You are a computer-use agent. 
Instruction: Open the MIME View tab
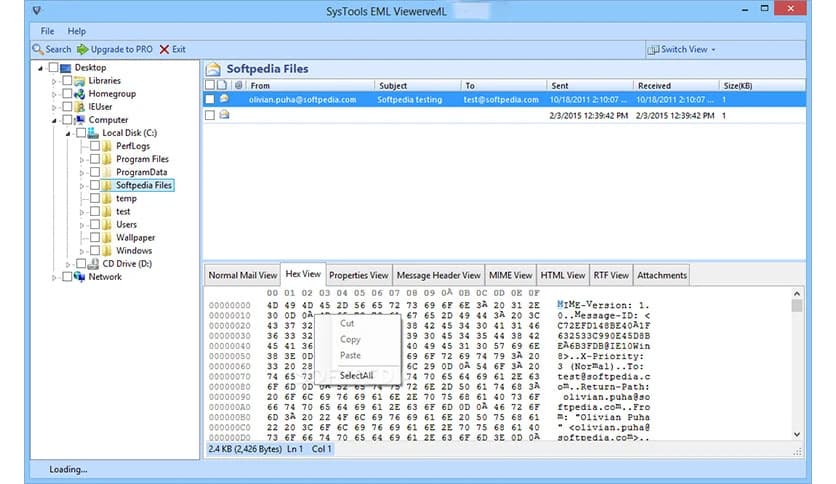pos(510,275)
